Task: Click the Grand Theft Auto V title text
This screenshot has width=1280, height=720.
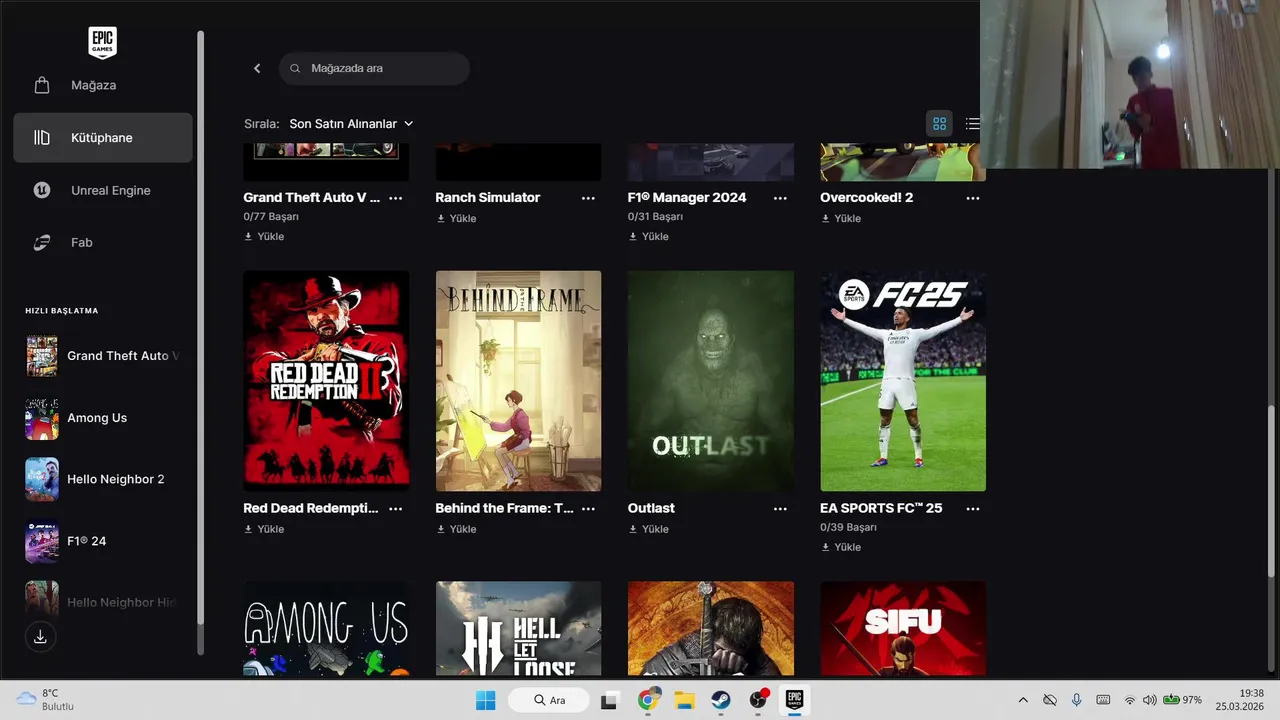Action: [x=312, y=198]
